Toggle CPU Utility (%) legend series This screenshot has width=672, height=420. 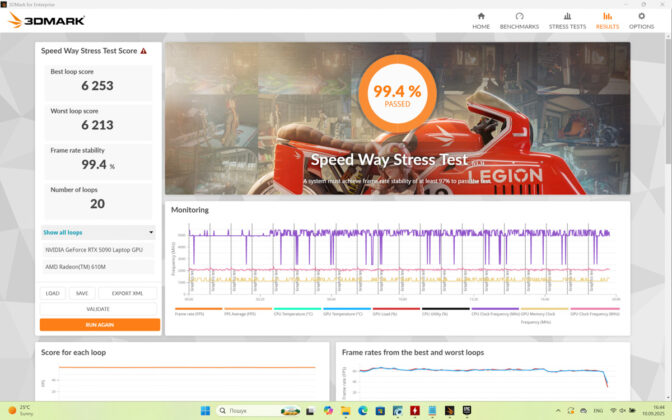point(446,312)
